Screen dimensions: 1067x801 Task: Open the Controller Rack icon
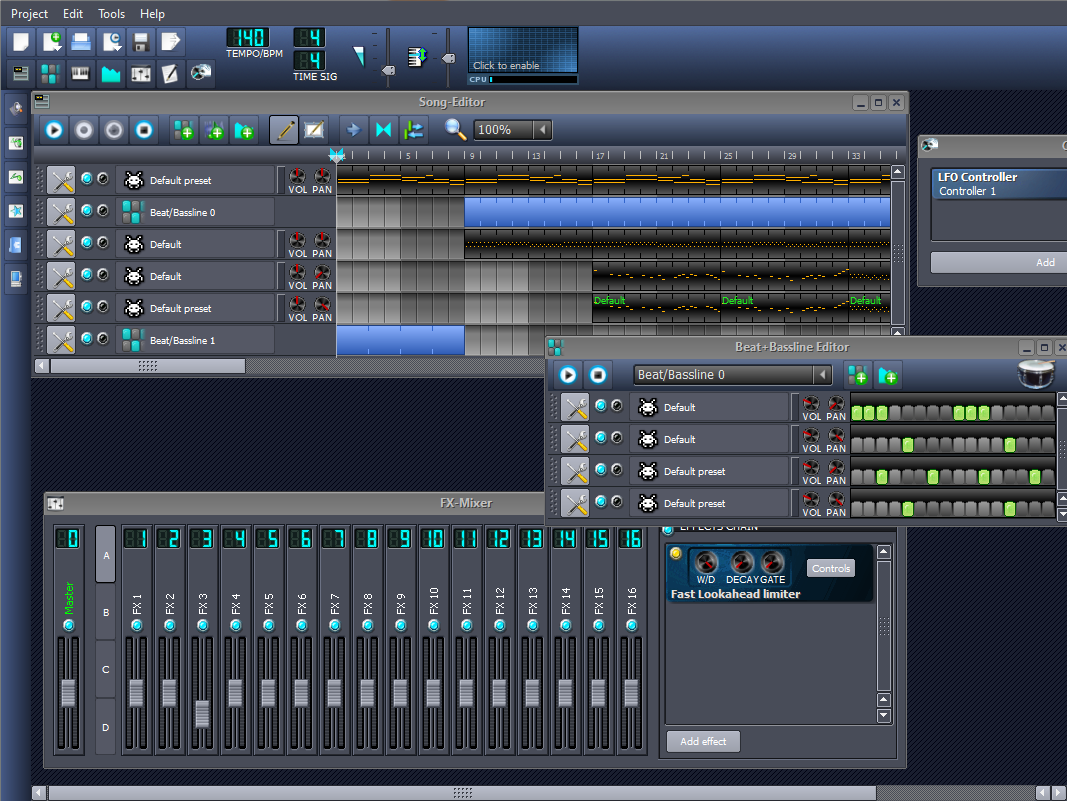point(200,73)
